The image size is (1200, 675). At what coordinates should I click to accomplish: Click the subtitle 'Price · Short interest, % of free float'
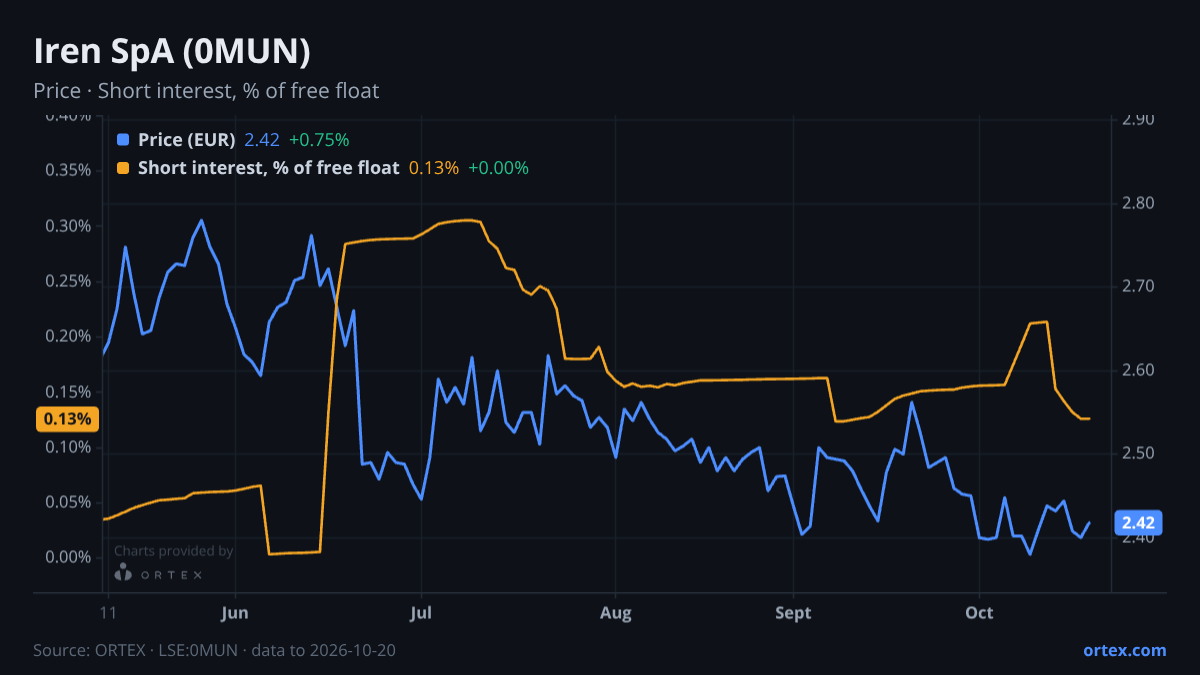(206, 91)
